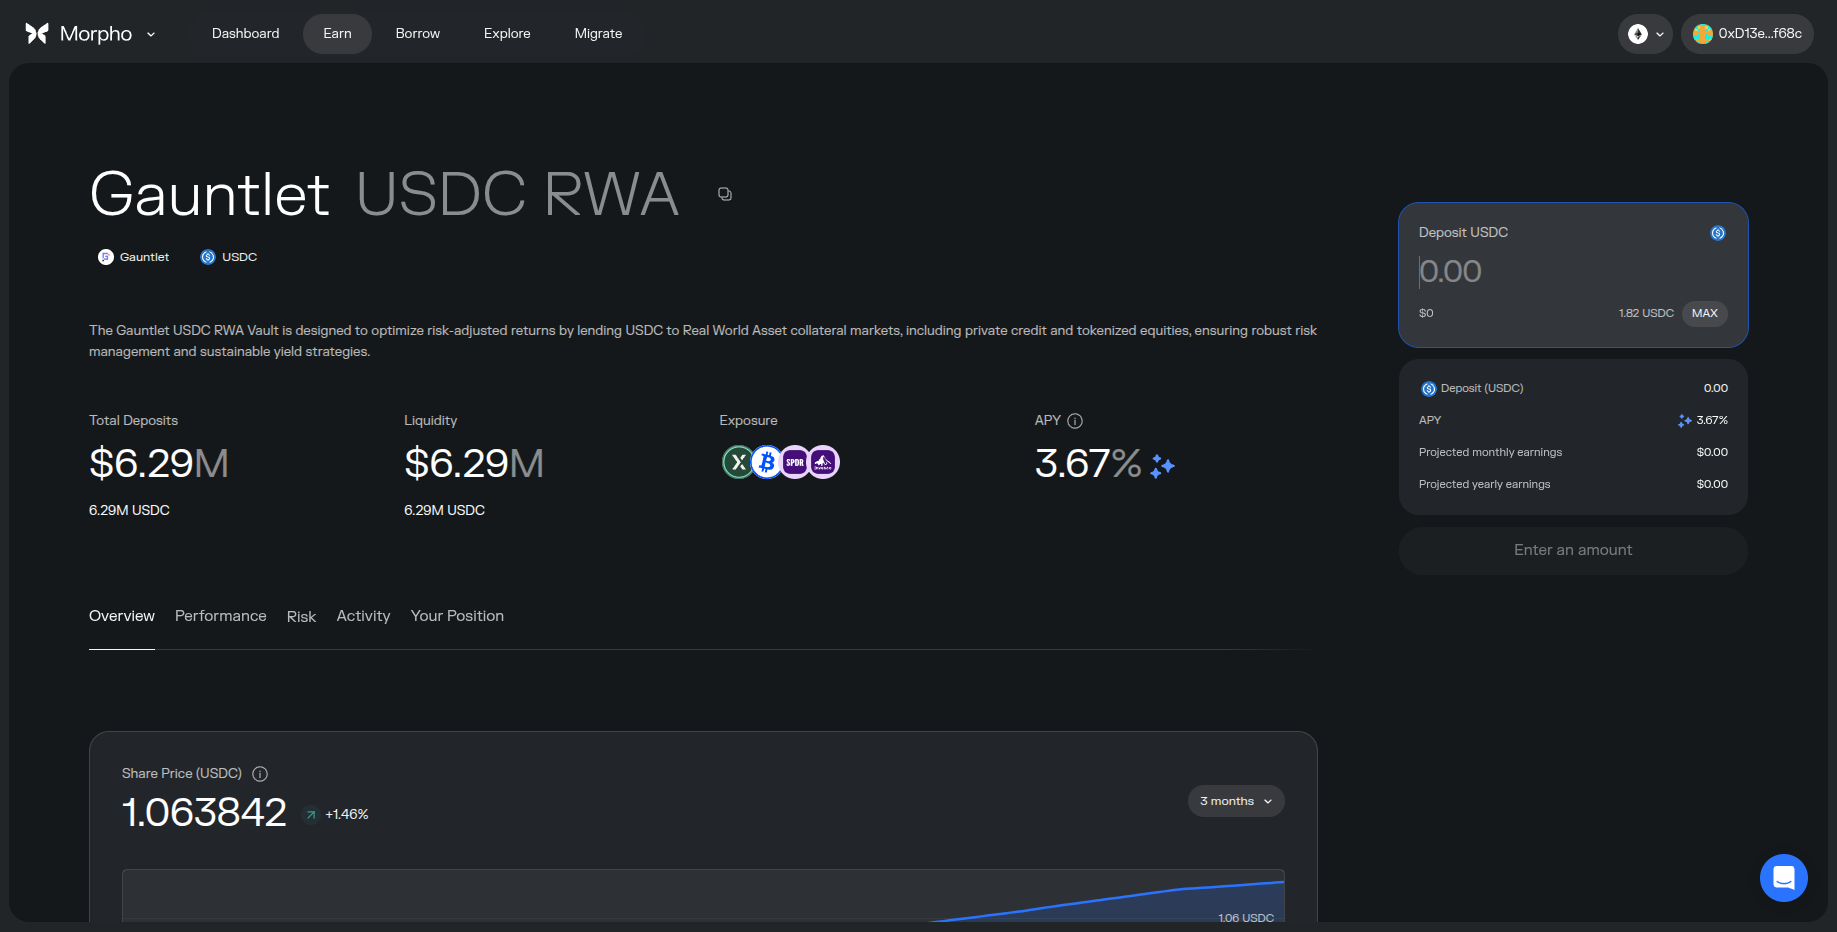Screen dimensions: 1837x932
Task: Select the purple mountain exposure icon
Action: pyautogui.click(x=823, y=462)
